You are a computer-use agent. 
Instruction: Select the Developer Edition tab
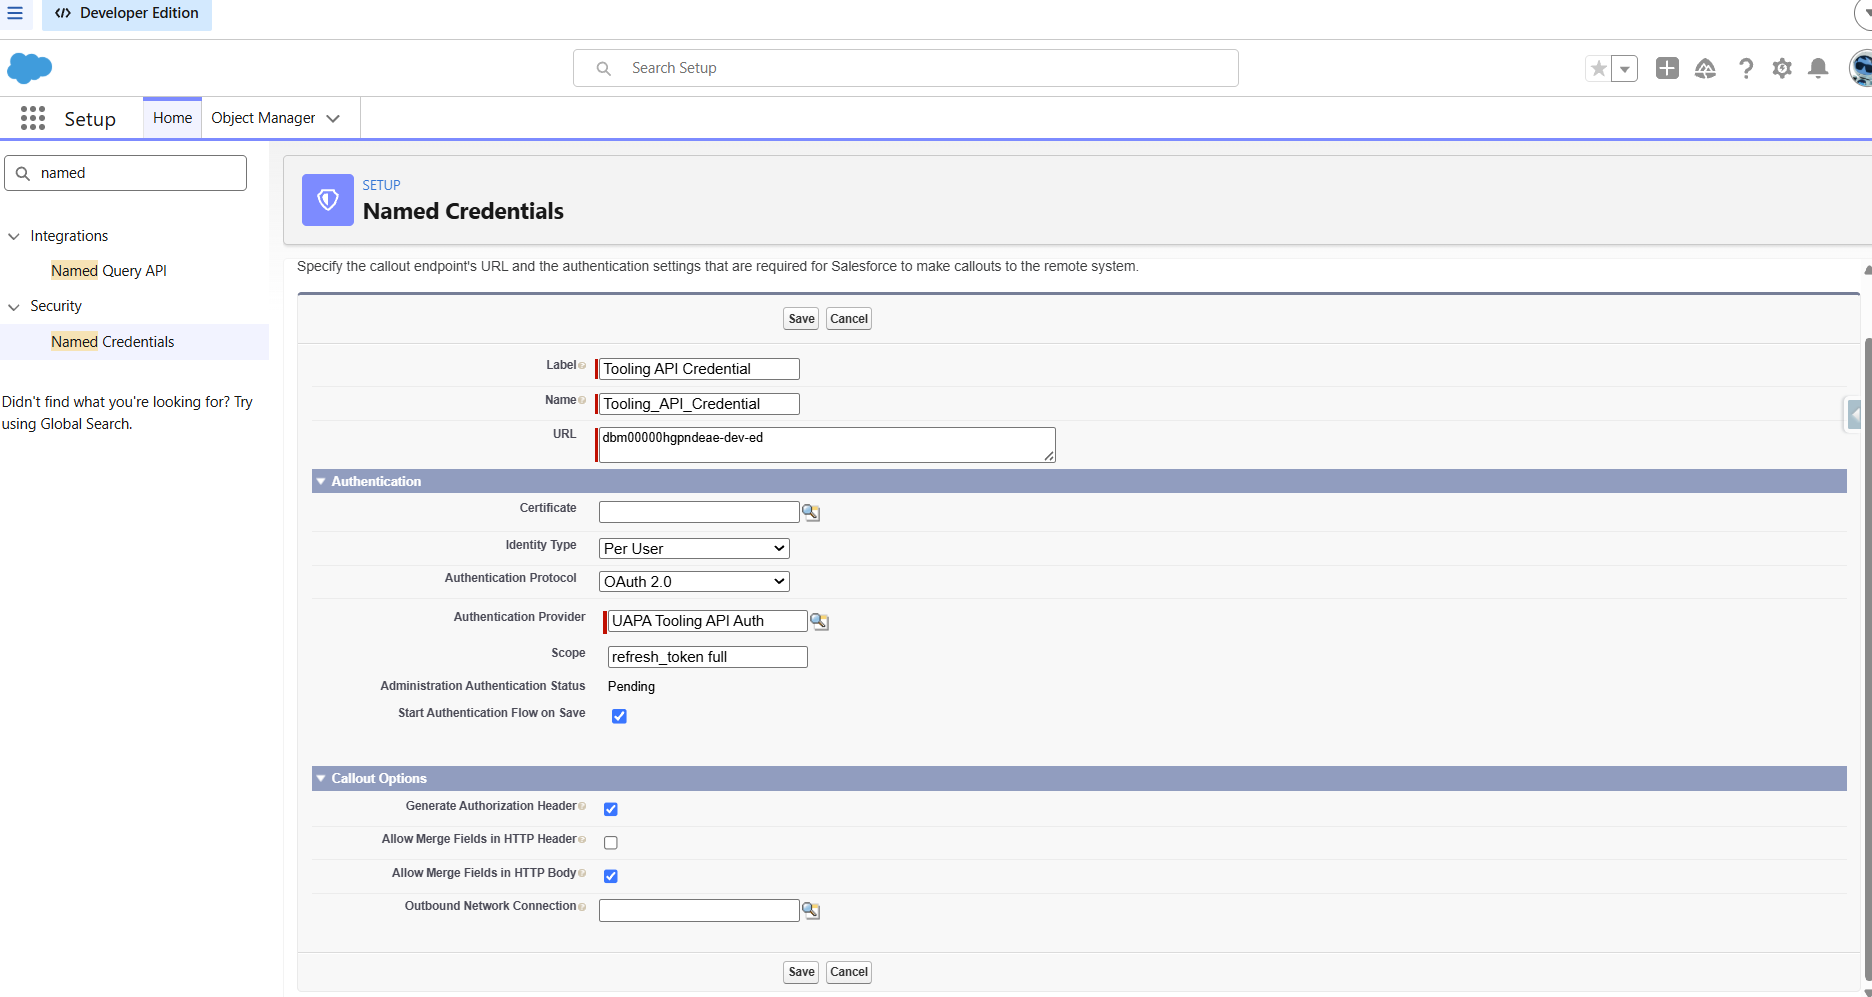coord(127,14)
